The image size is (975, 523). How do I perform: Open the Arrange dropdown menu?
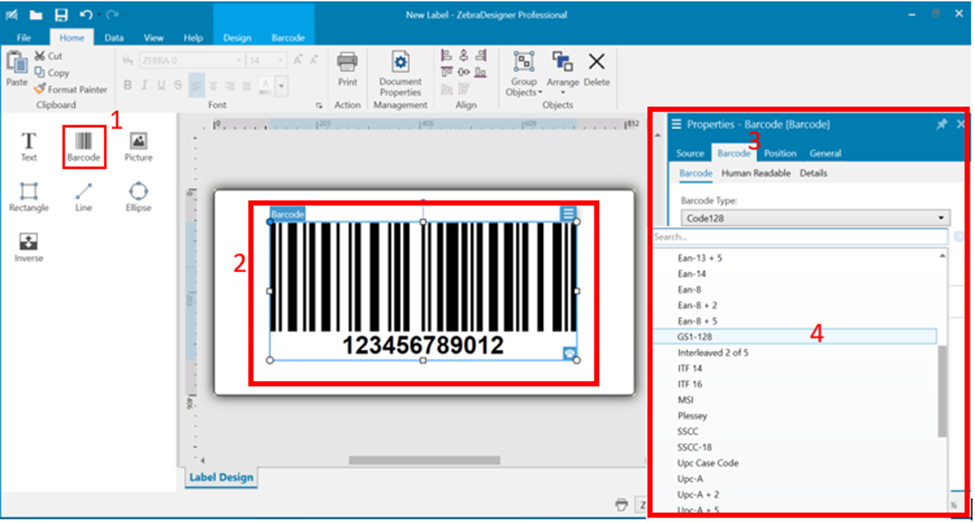point(562,72)
